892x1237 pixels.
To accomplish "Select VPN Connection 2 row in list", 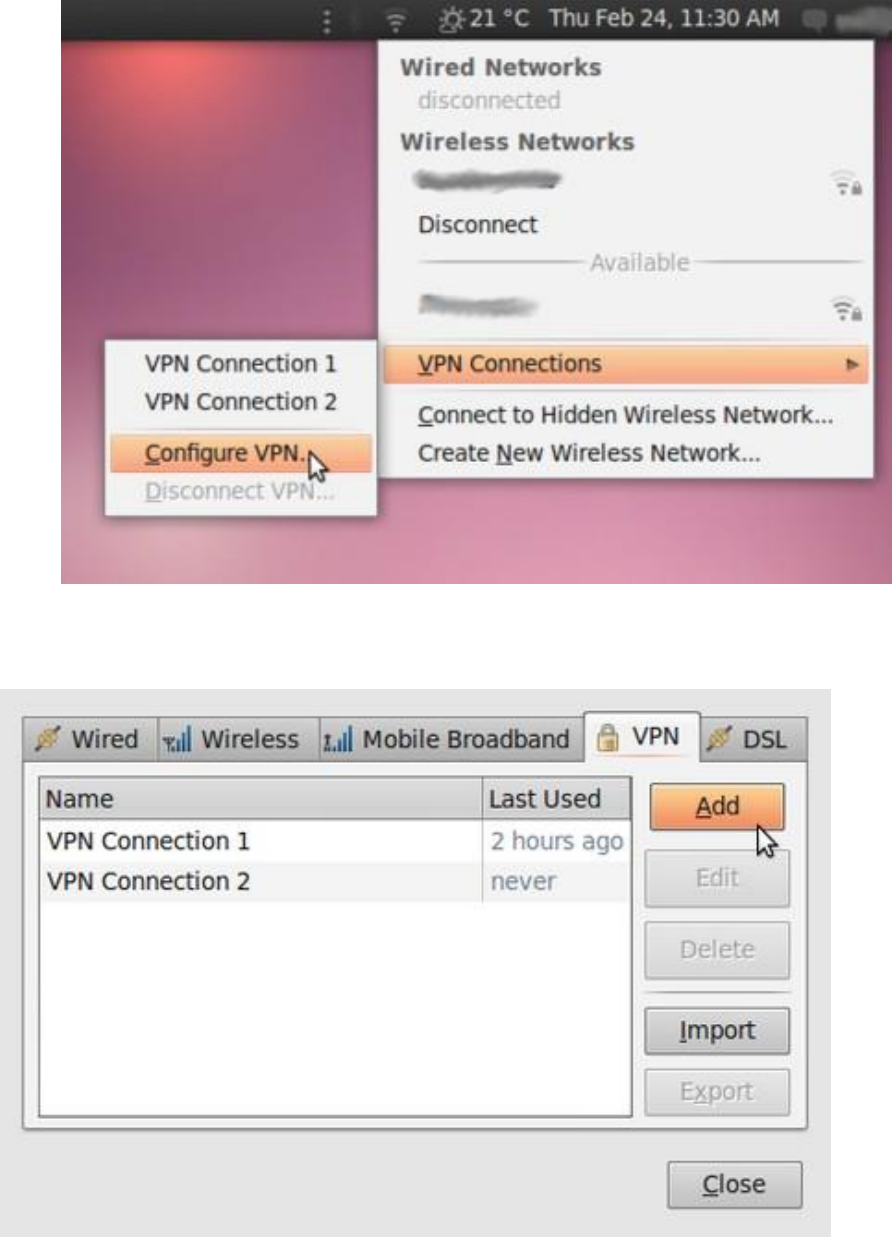I will (x=335, y=882).
